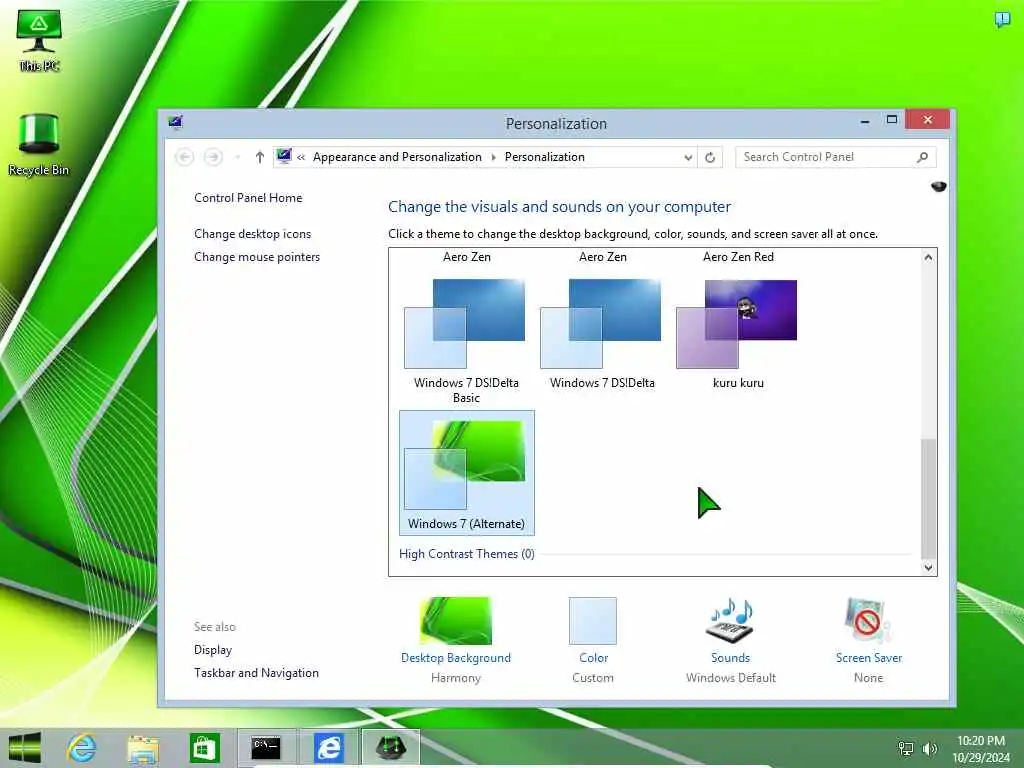1024x768 pixels.
Task: Open the volume speaker tray icon
Action: pyautogui.click(x=929, y=748)
